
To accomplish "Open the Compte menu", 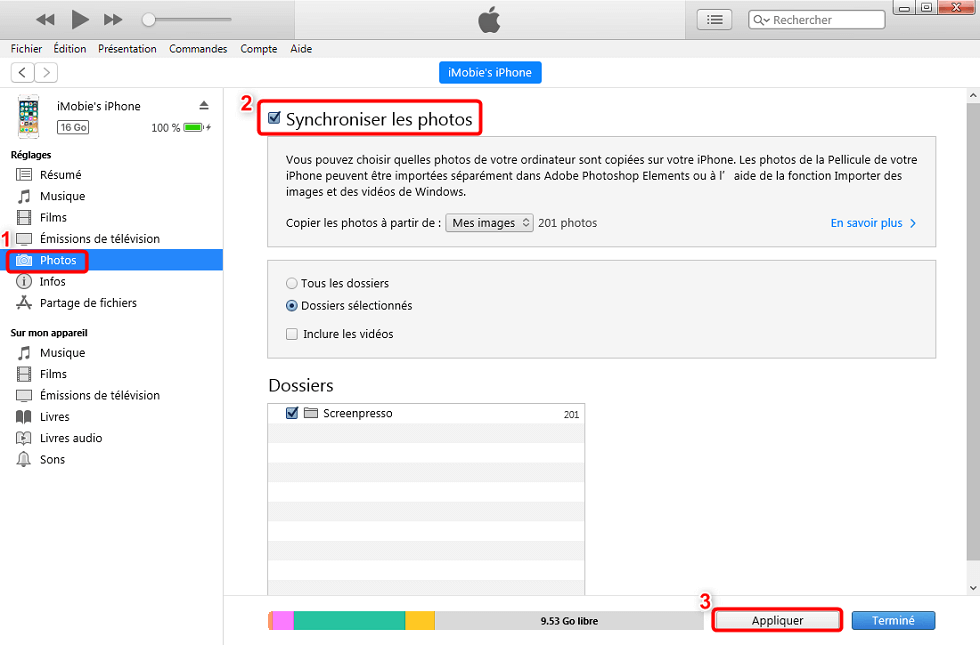I will (x=259, y=49).
